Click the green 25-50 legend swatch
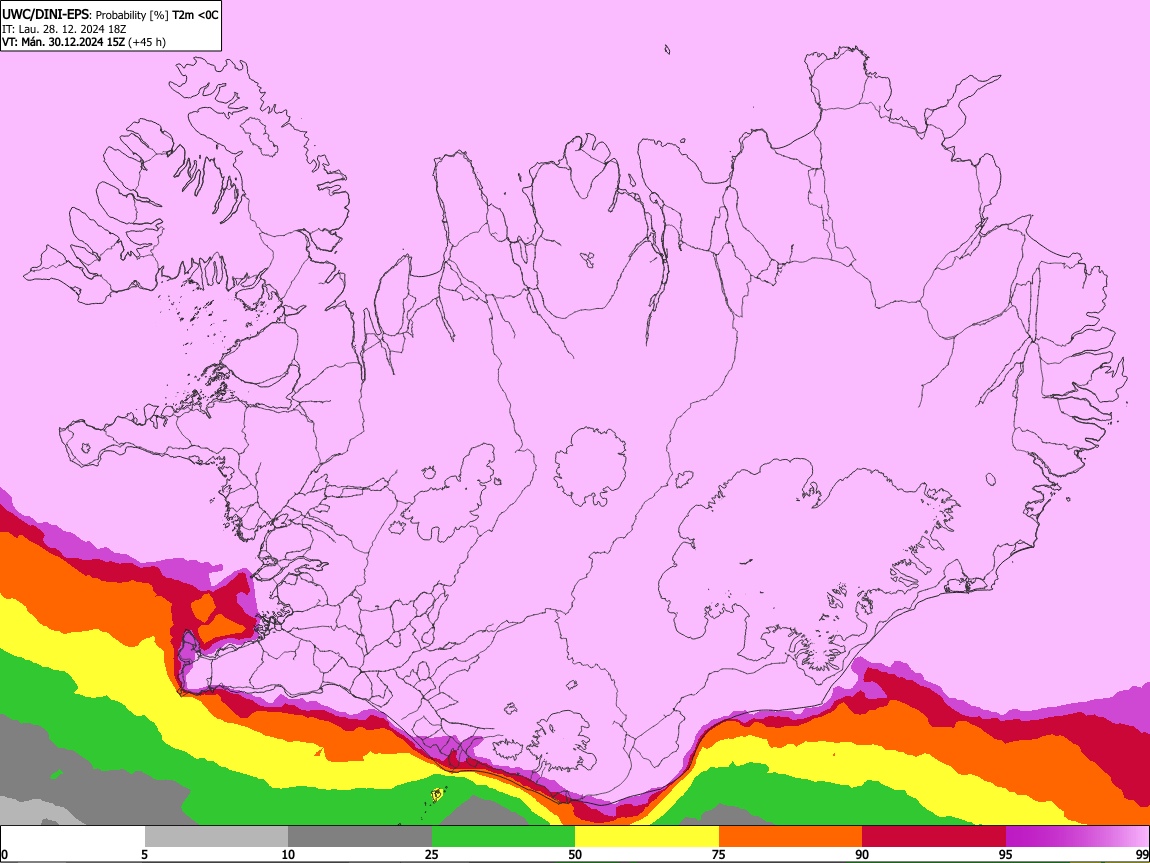Screen dimensions: 1150x863 point(503,837)
